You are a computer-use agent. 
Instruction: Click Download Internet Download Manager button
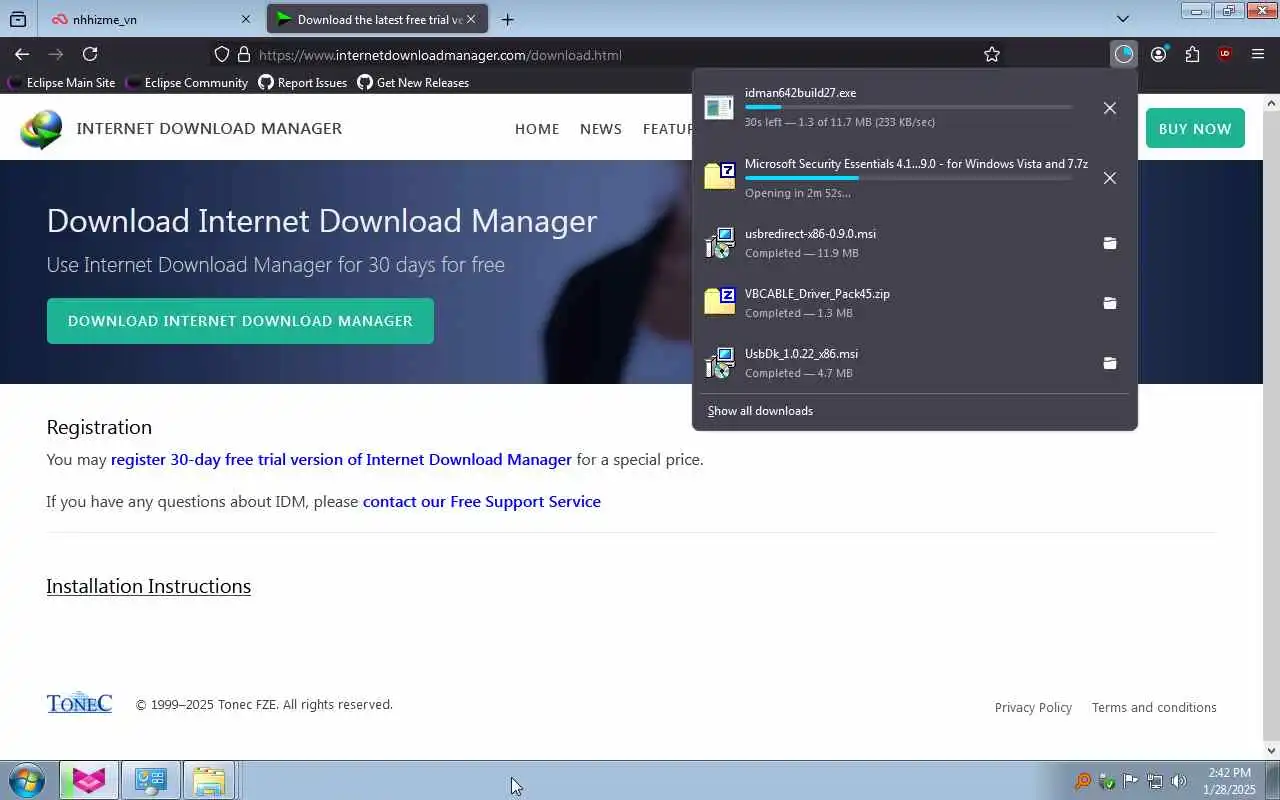(x=240, y=321)
